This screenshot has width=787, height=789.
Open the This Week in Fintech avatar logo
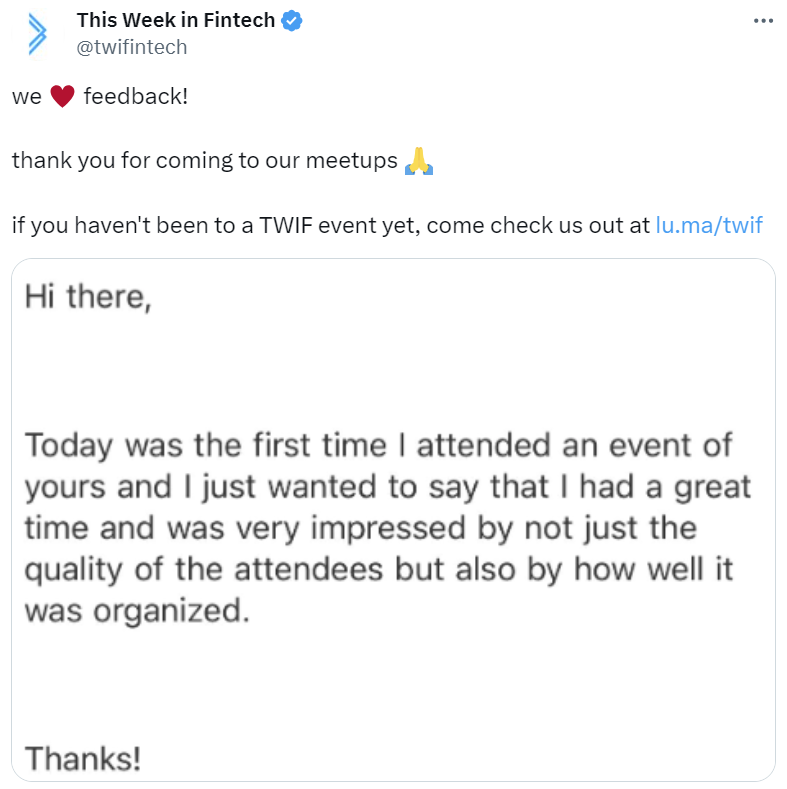tap(37, 33)
